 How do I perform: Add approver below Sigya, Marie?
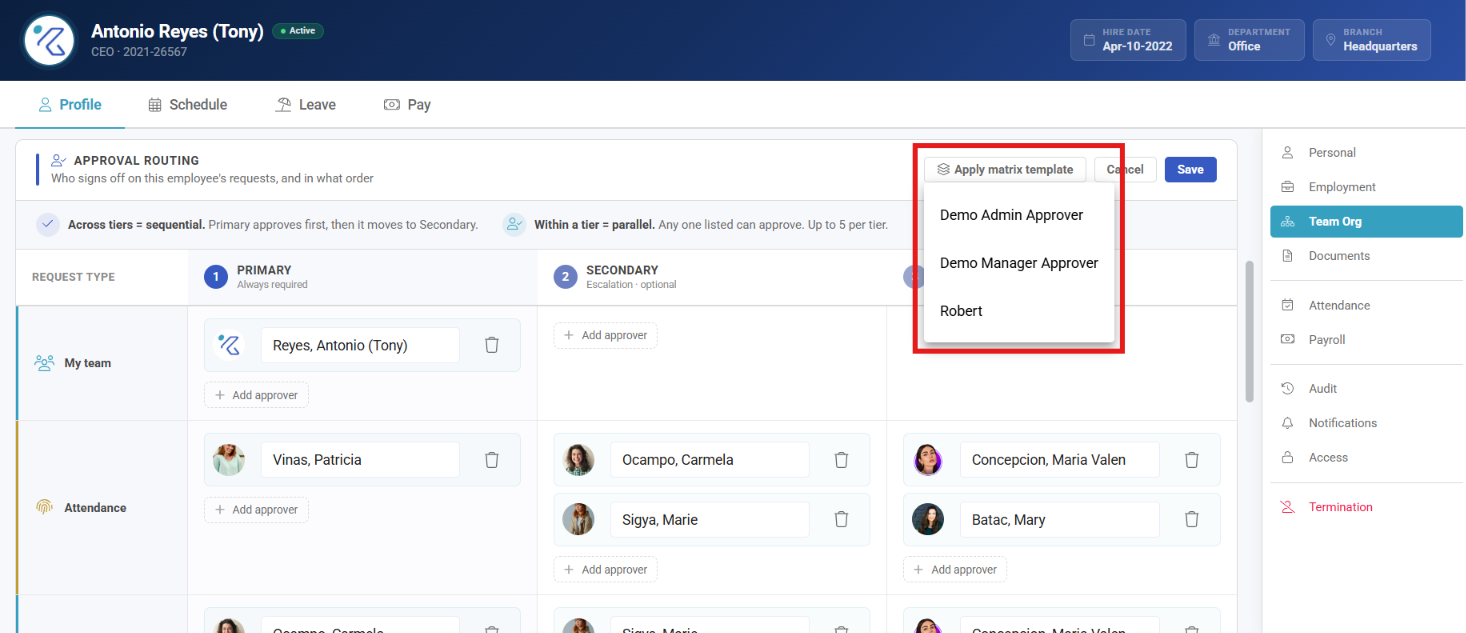[x=606, y=570]
